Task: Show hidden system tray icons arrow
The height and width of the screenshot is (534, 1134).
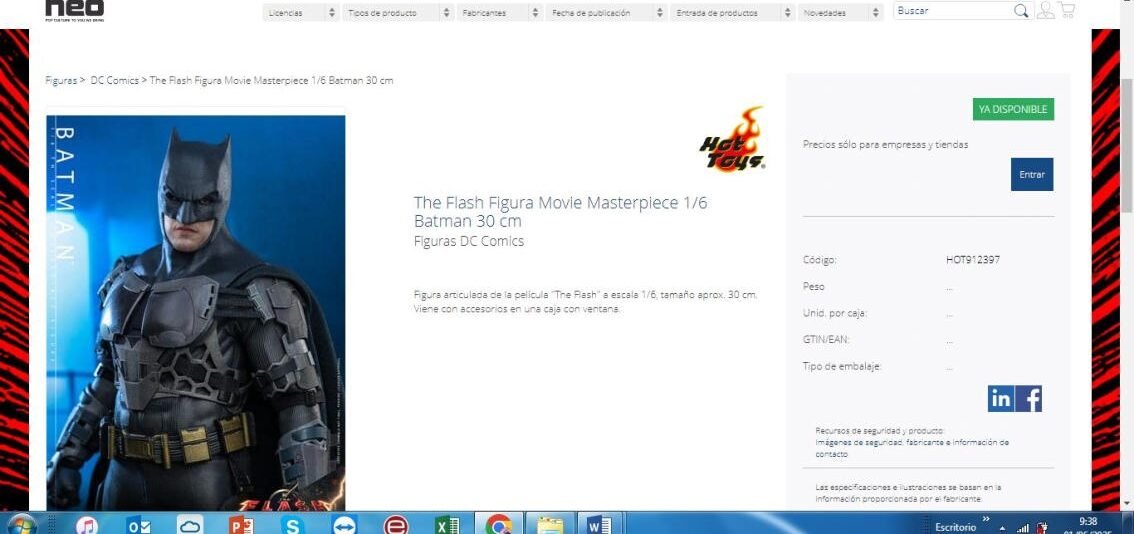Action: pyautogui.click(x=1002, y=527)
